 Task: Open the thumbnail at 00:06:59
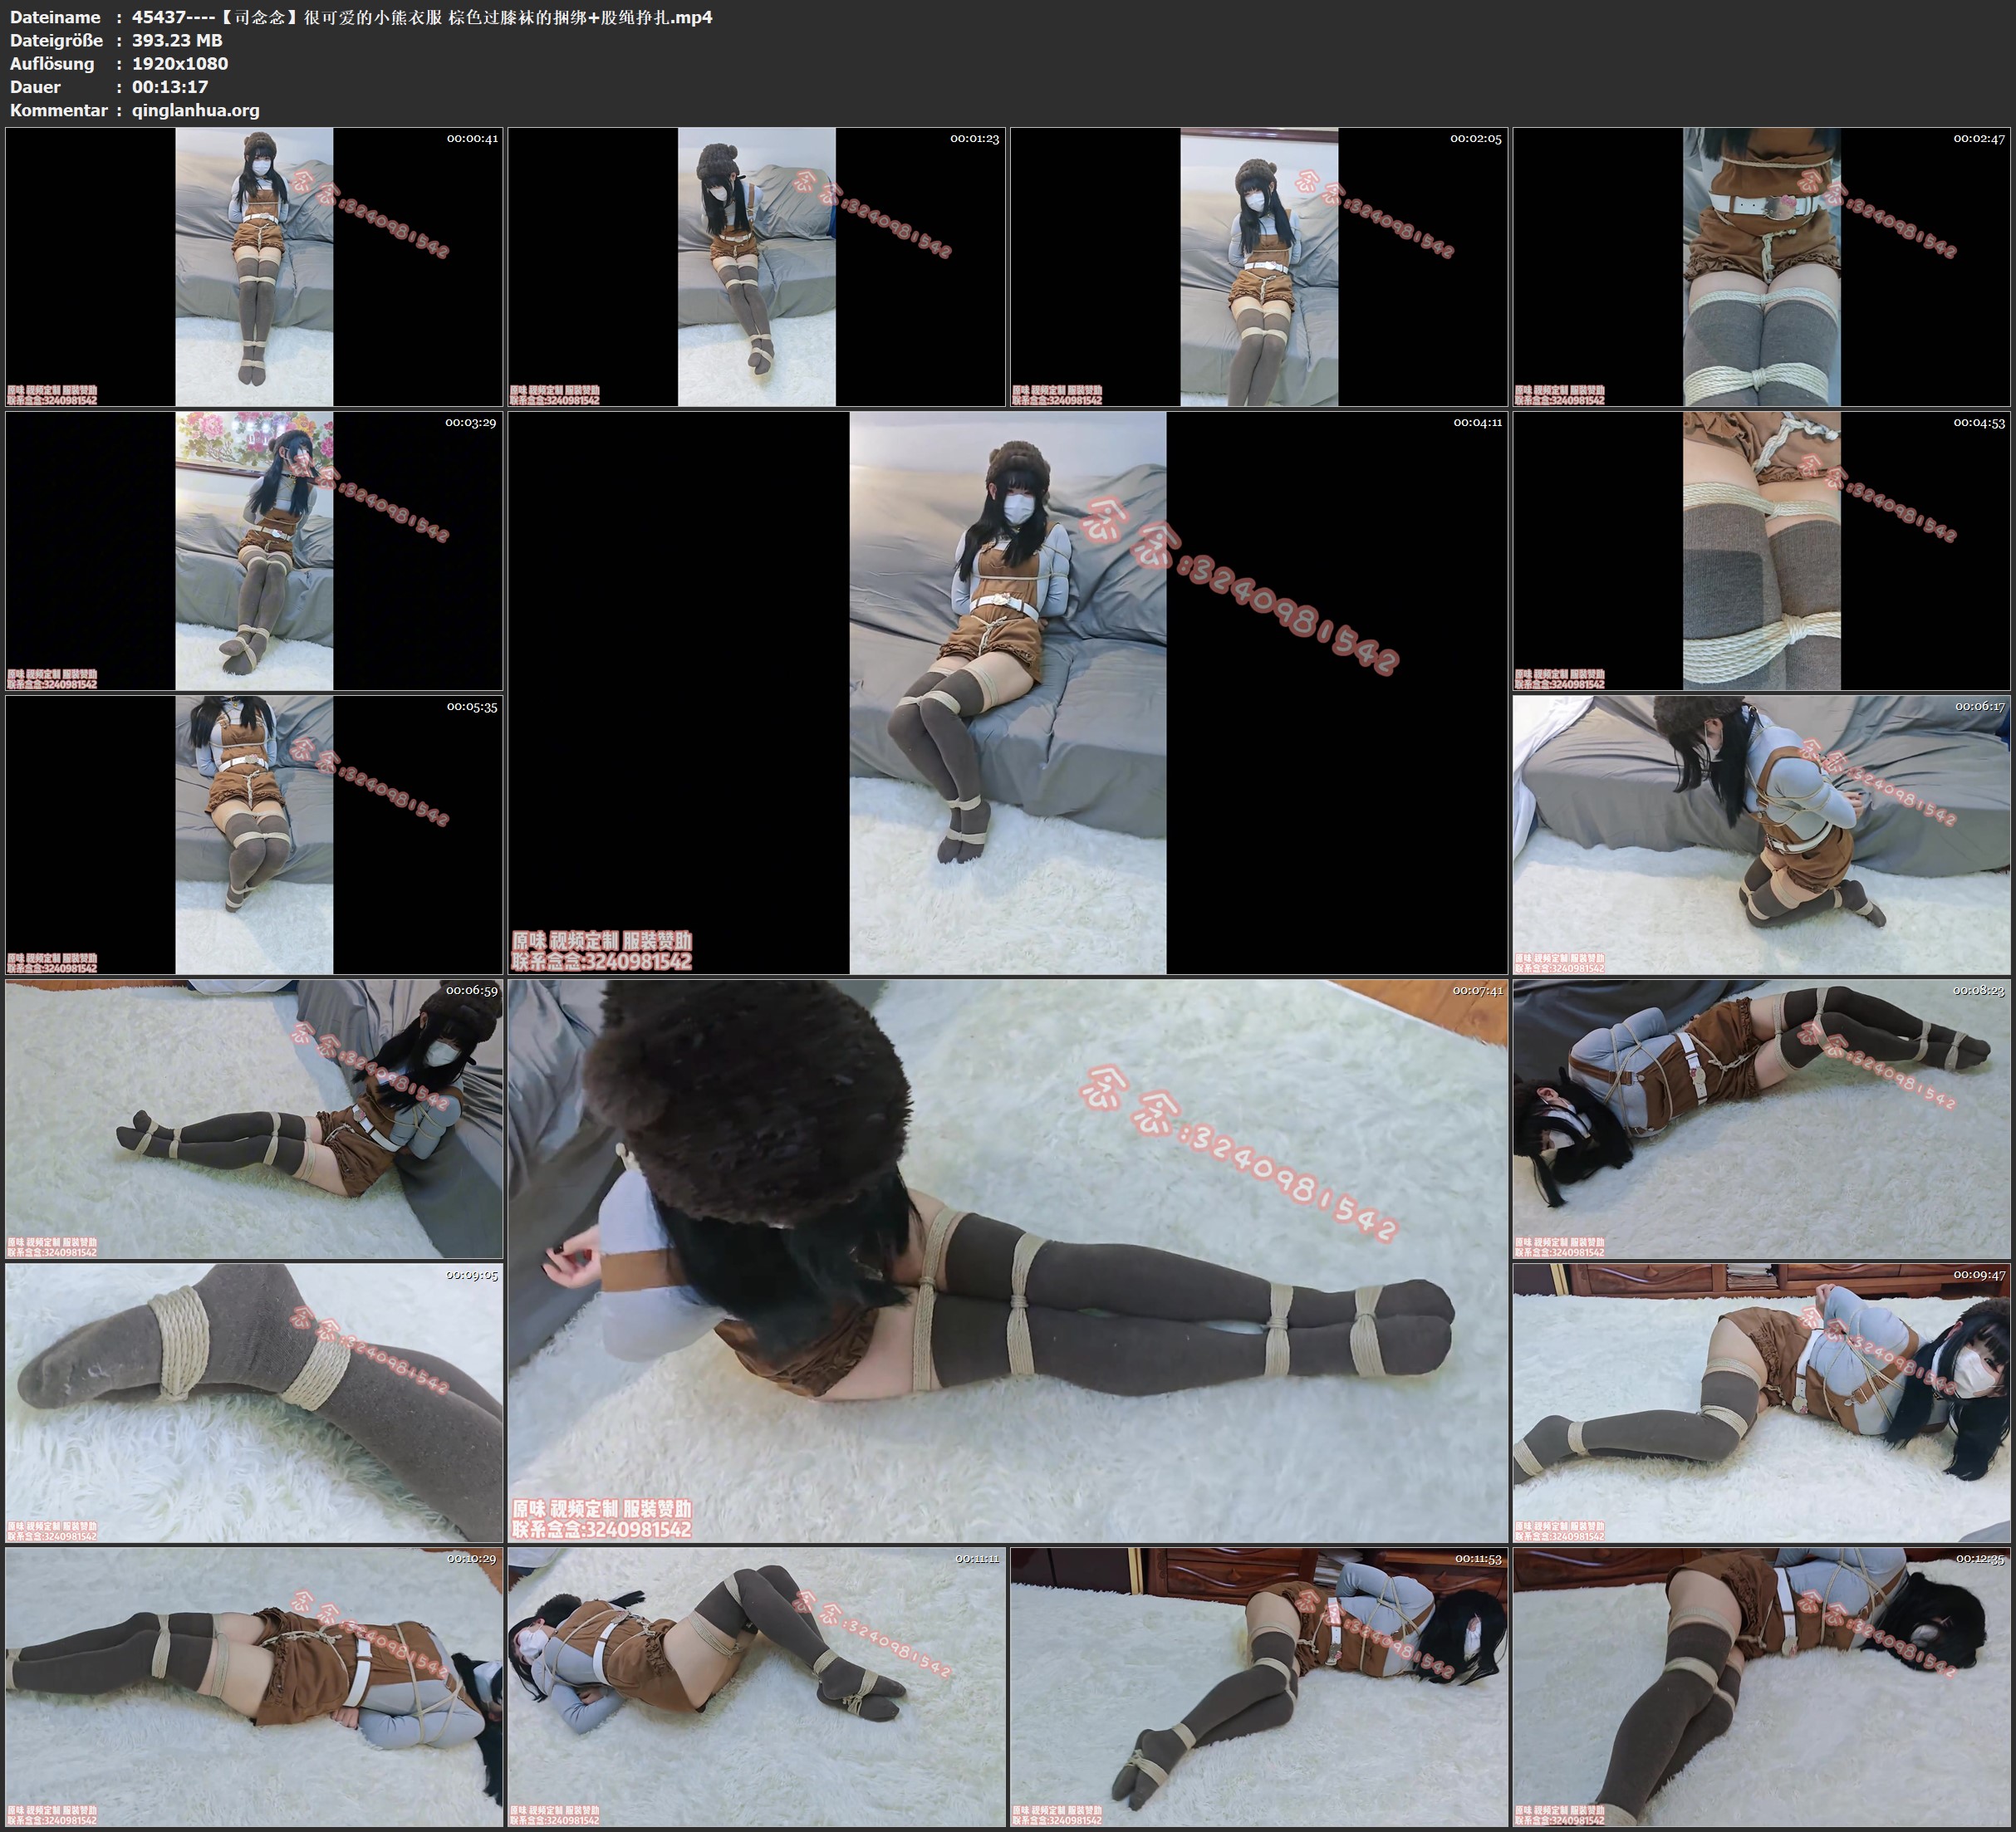254,1118
